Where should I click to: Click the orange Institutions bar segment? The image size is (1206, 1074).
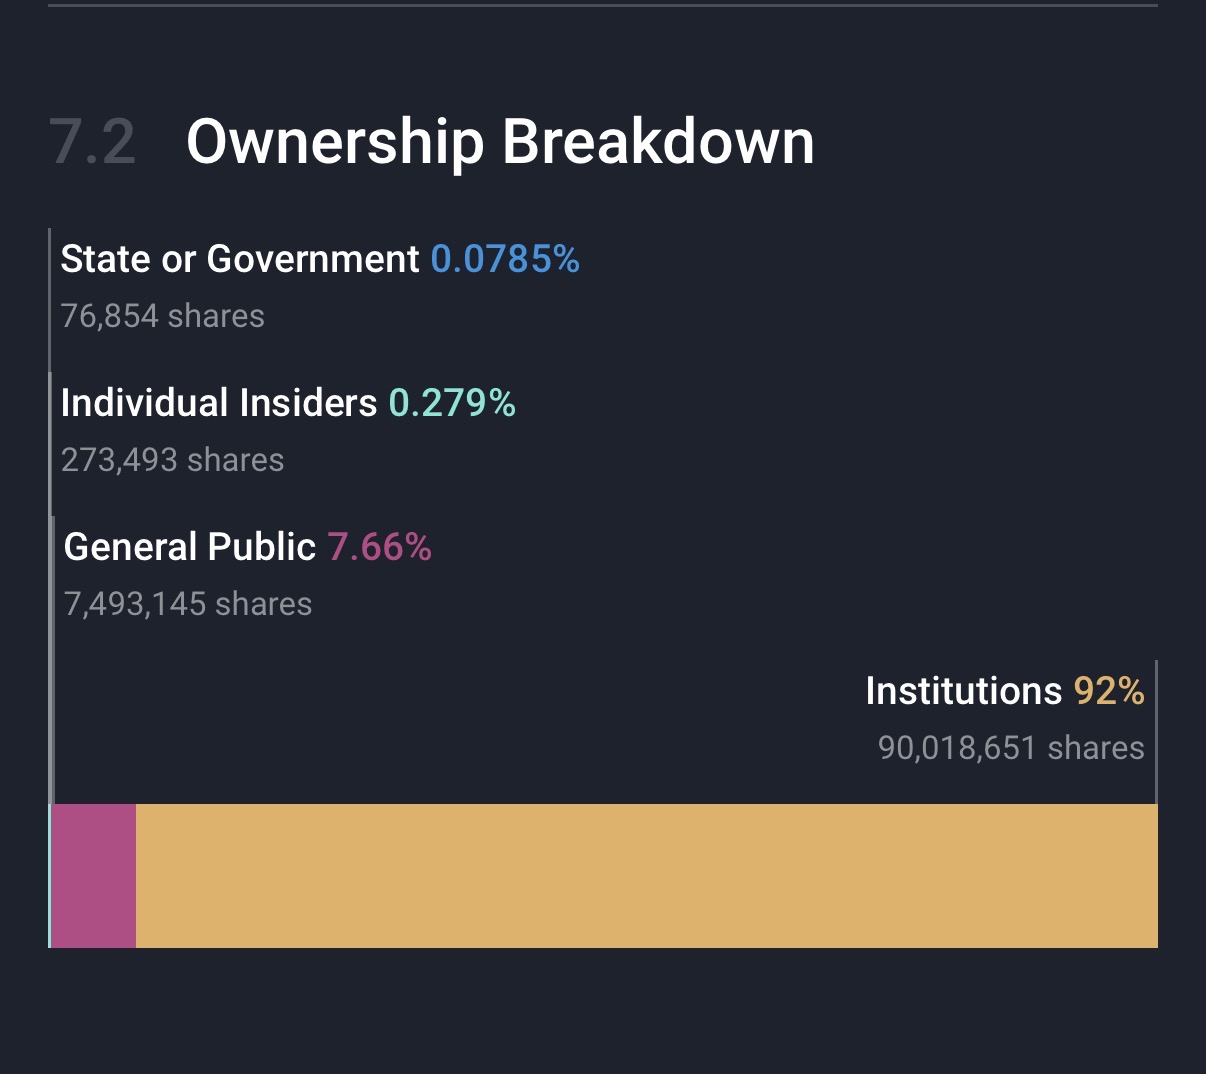pyautogui.click(x=646, y=876)
